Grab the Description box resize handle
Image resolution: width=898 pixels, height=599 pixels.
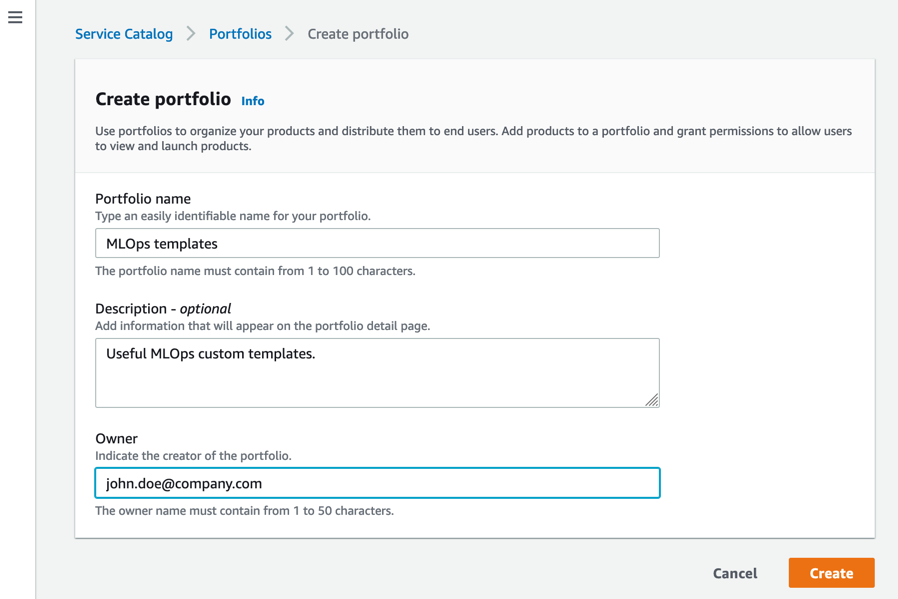point(651,400)
